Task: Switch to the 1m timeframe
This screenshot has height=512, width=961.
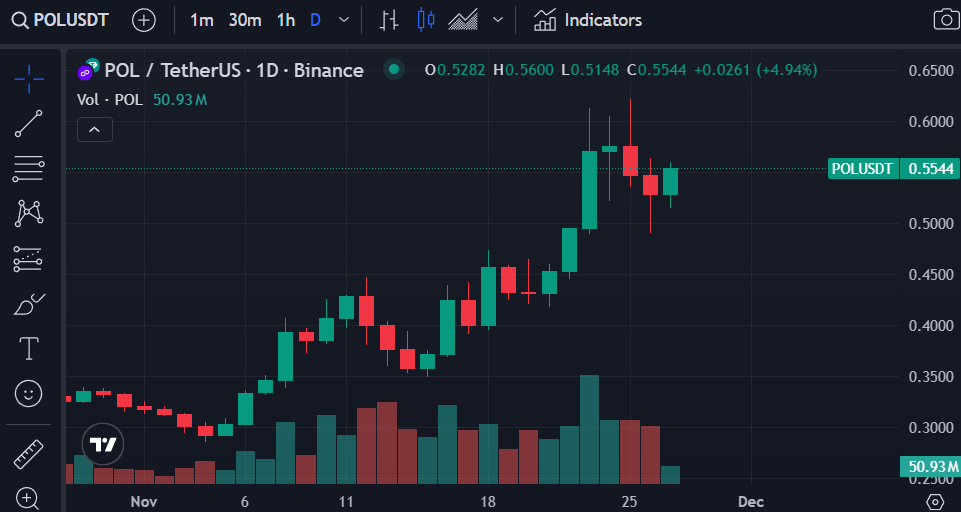Action: coord(202,20)
